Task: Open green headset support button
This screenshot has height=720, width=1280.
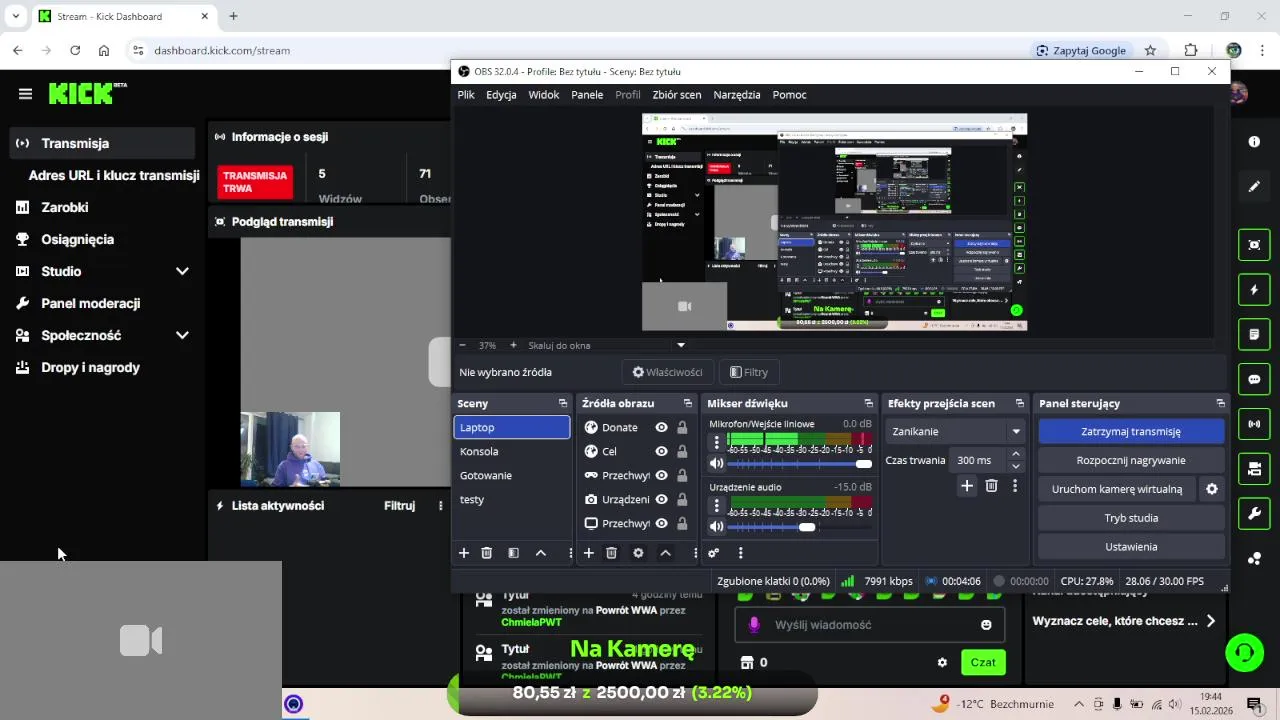Action: pyautogui.click(x=1245, y=653)
